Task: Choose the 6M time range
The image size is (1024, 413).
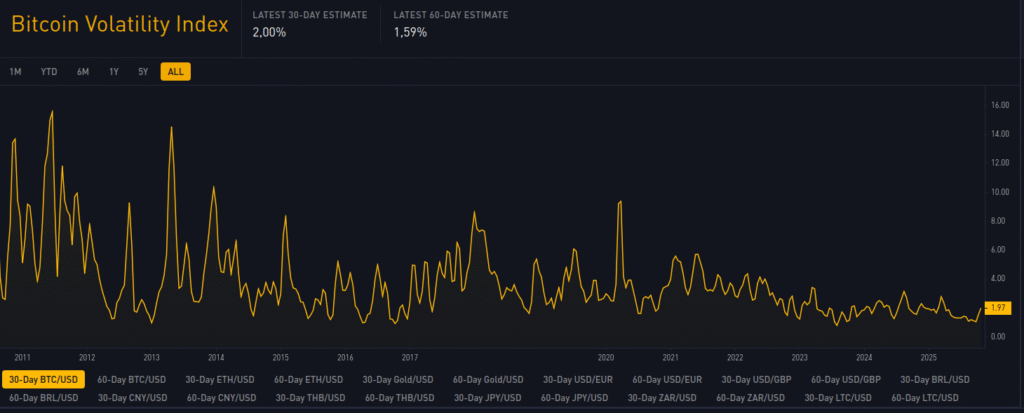Action: [83, 71]
